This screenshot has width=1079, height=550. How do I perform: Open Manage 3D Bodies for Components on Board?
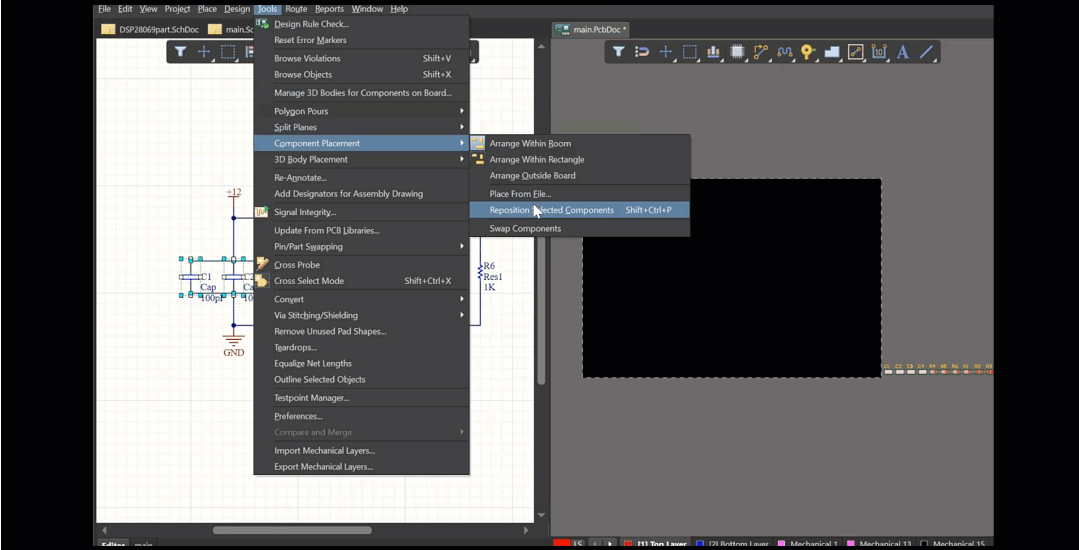(x=361, y=92)
